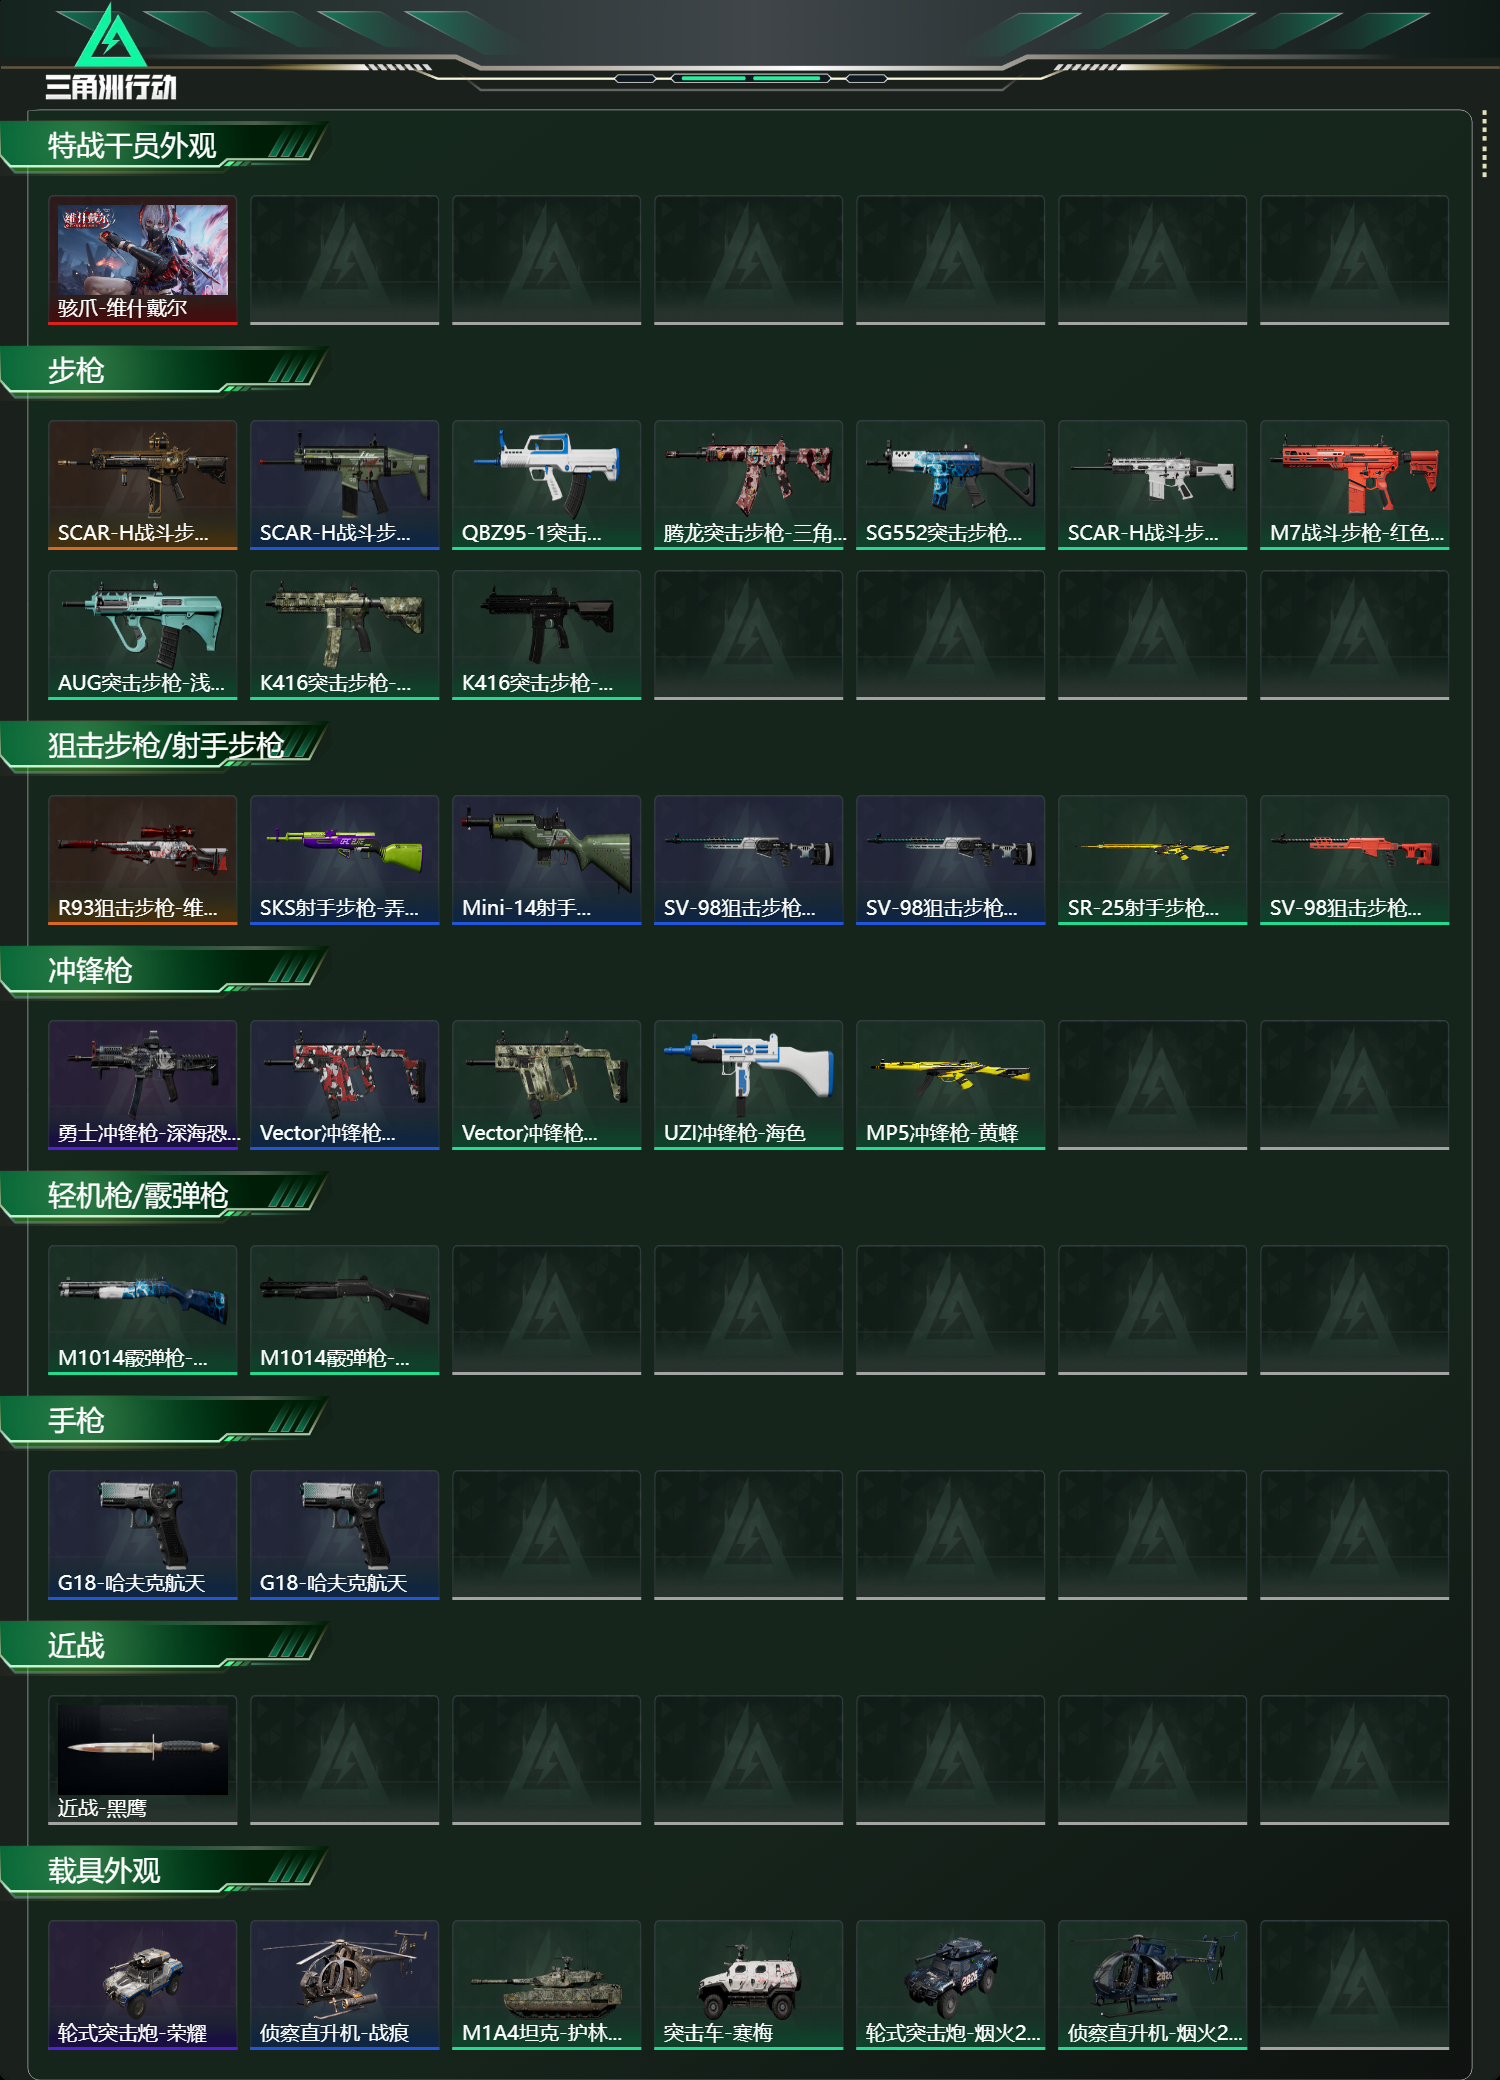Pick the AUG突击步枪 light teal skin
1500x2080 pixels.
[143, 635]
